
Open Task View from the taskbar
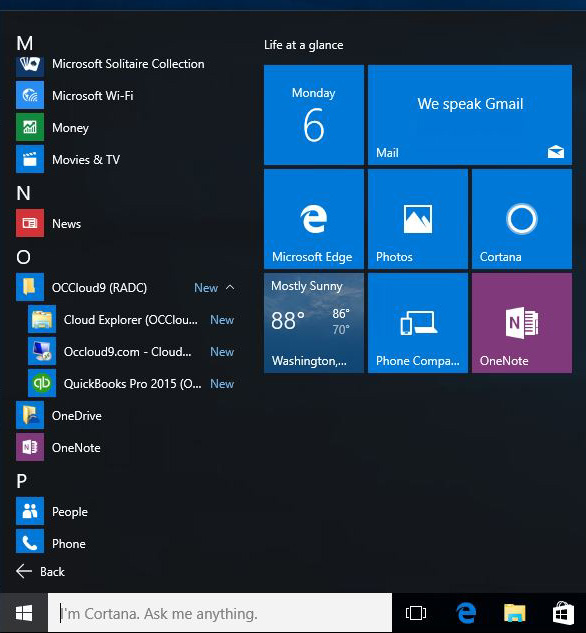click(x=416, y=613)
